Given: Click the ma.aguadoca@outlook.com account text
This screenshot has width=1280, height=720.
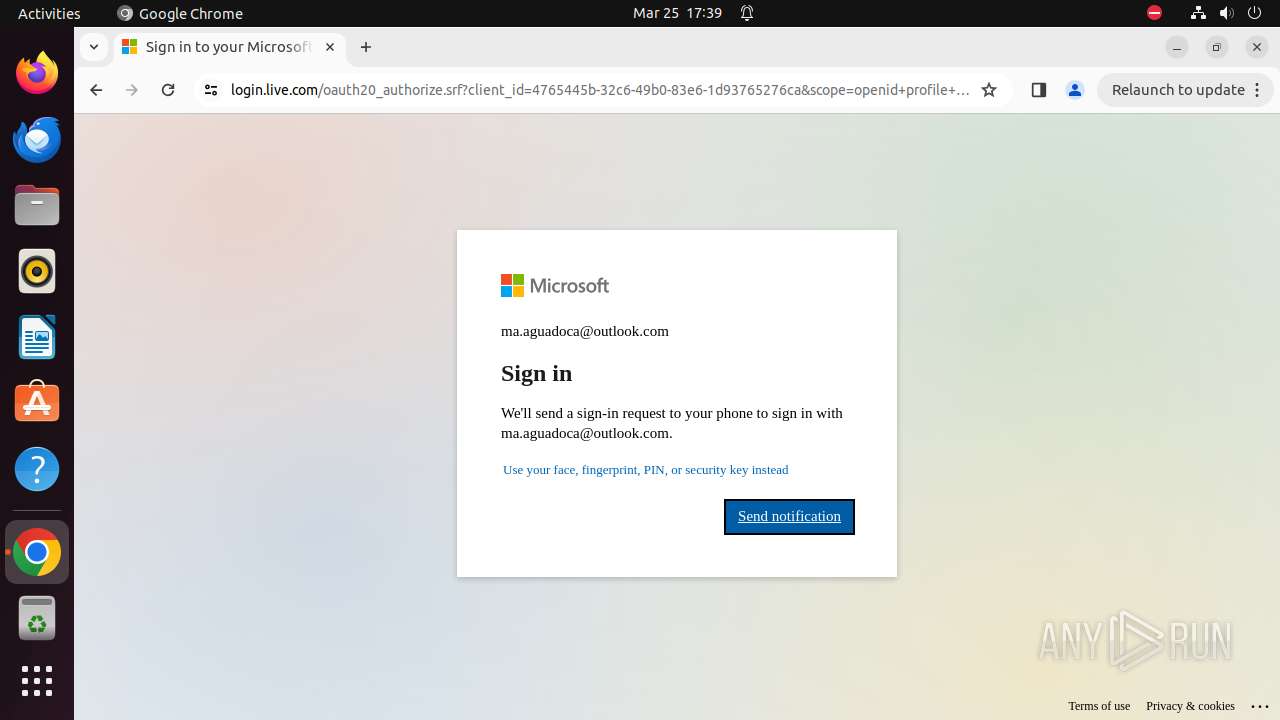Looking at the screenshot, I should (585, 331).
